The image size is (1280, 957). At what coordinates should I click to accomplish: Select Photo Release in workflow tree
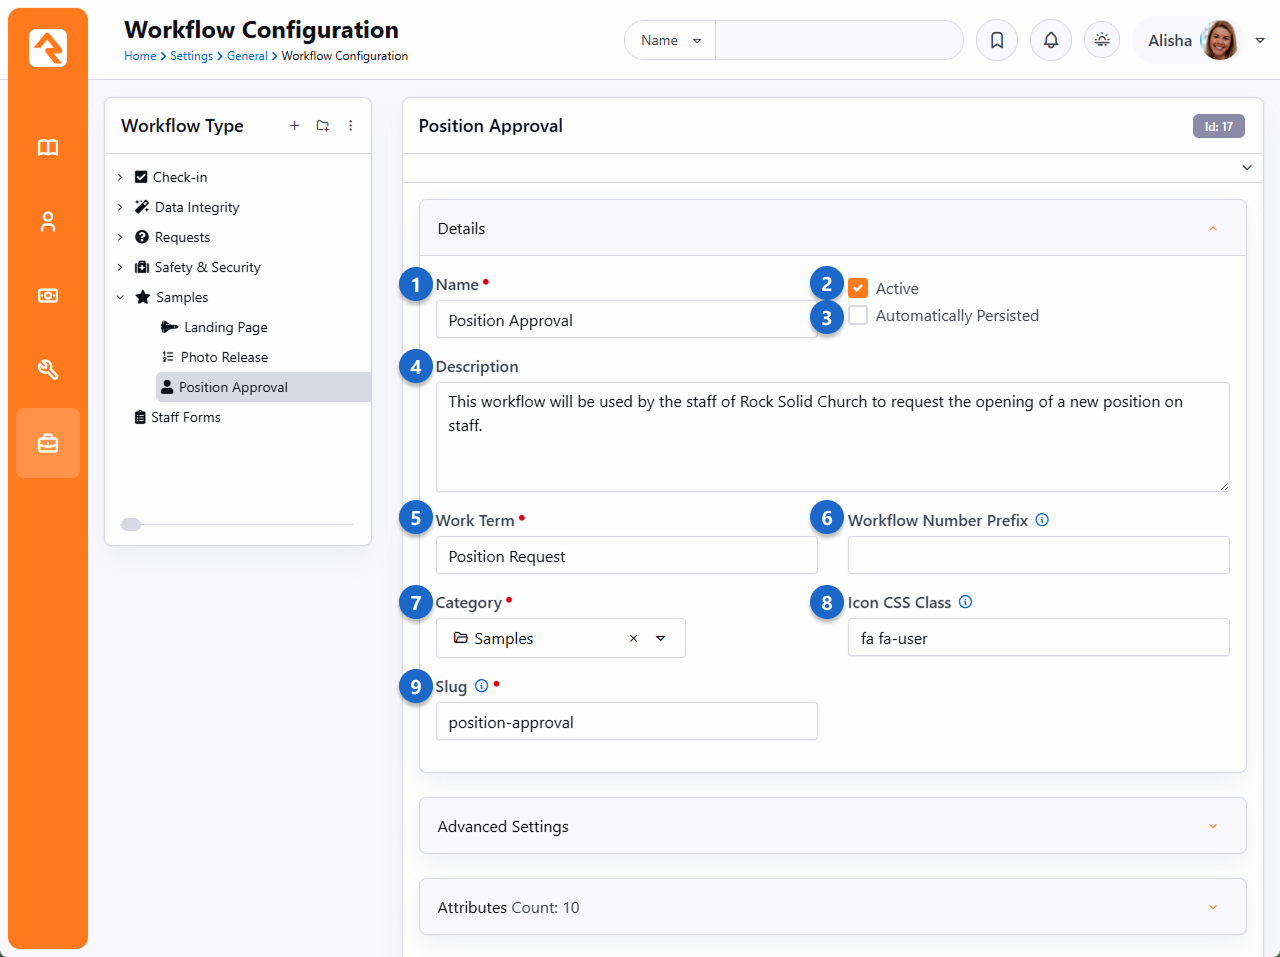coord(224,357)
